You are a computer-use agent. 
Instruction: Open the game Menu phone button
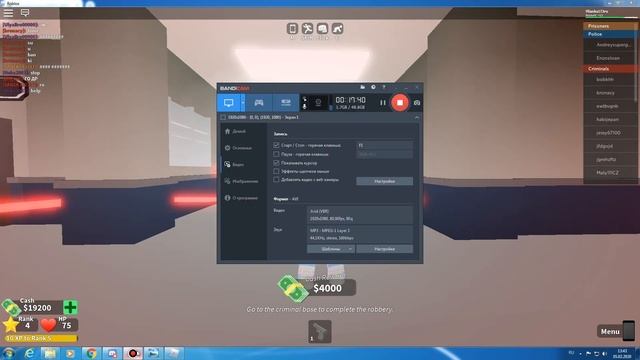pos(616,331)
